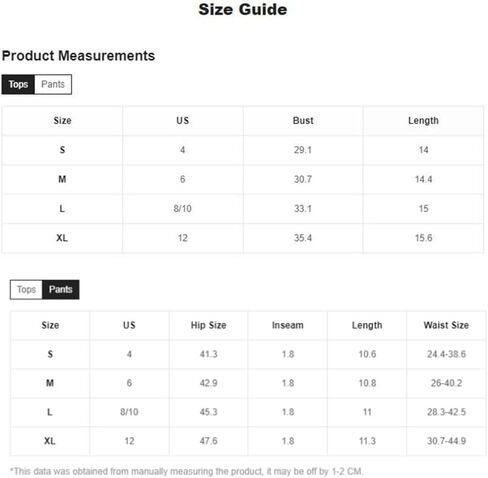The height and width of the screenshot is (478, 488).
Task: Select the 29.1 bust measurement cell
Action: (x=303, y=150)
